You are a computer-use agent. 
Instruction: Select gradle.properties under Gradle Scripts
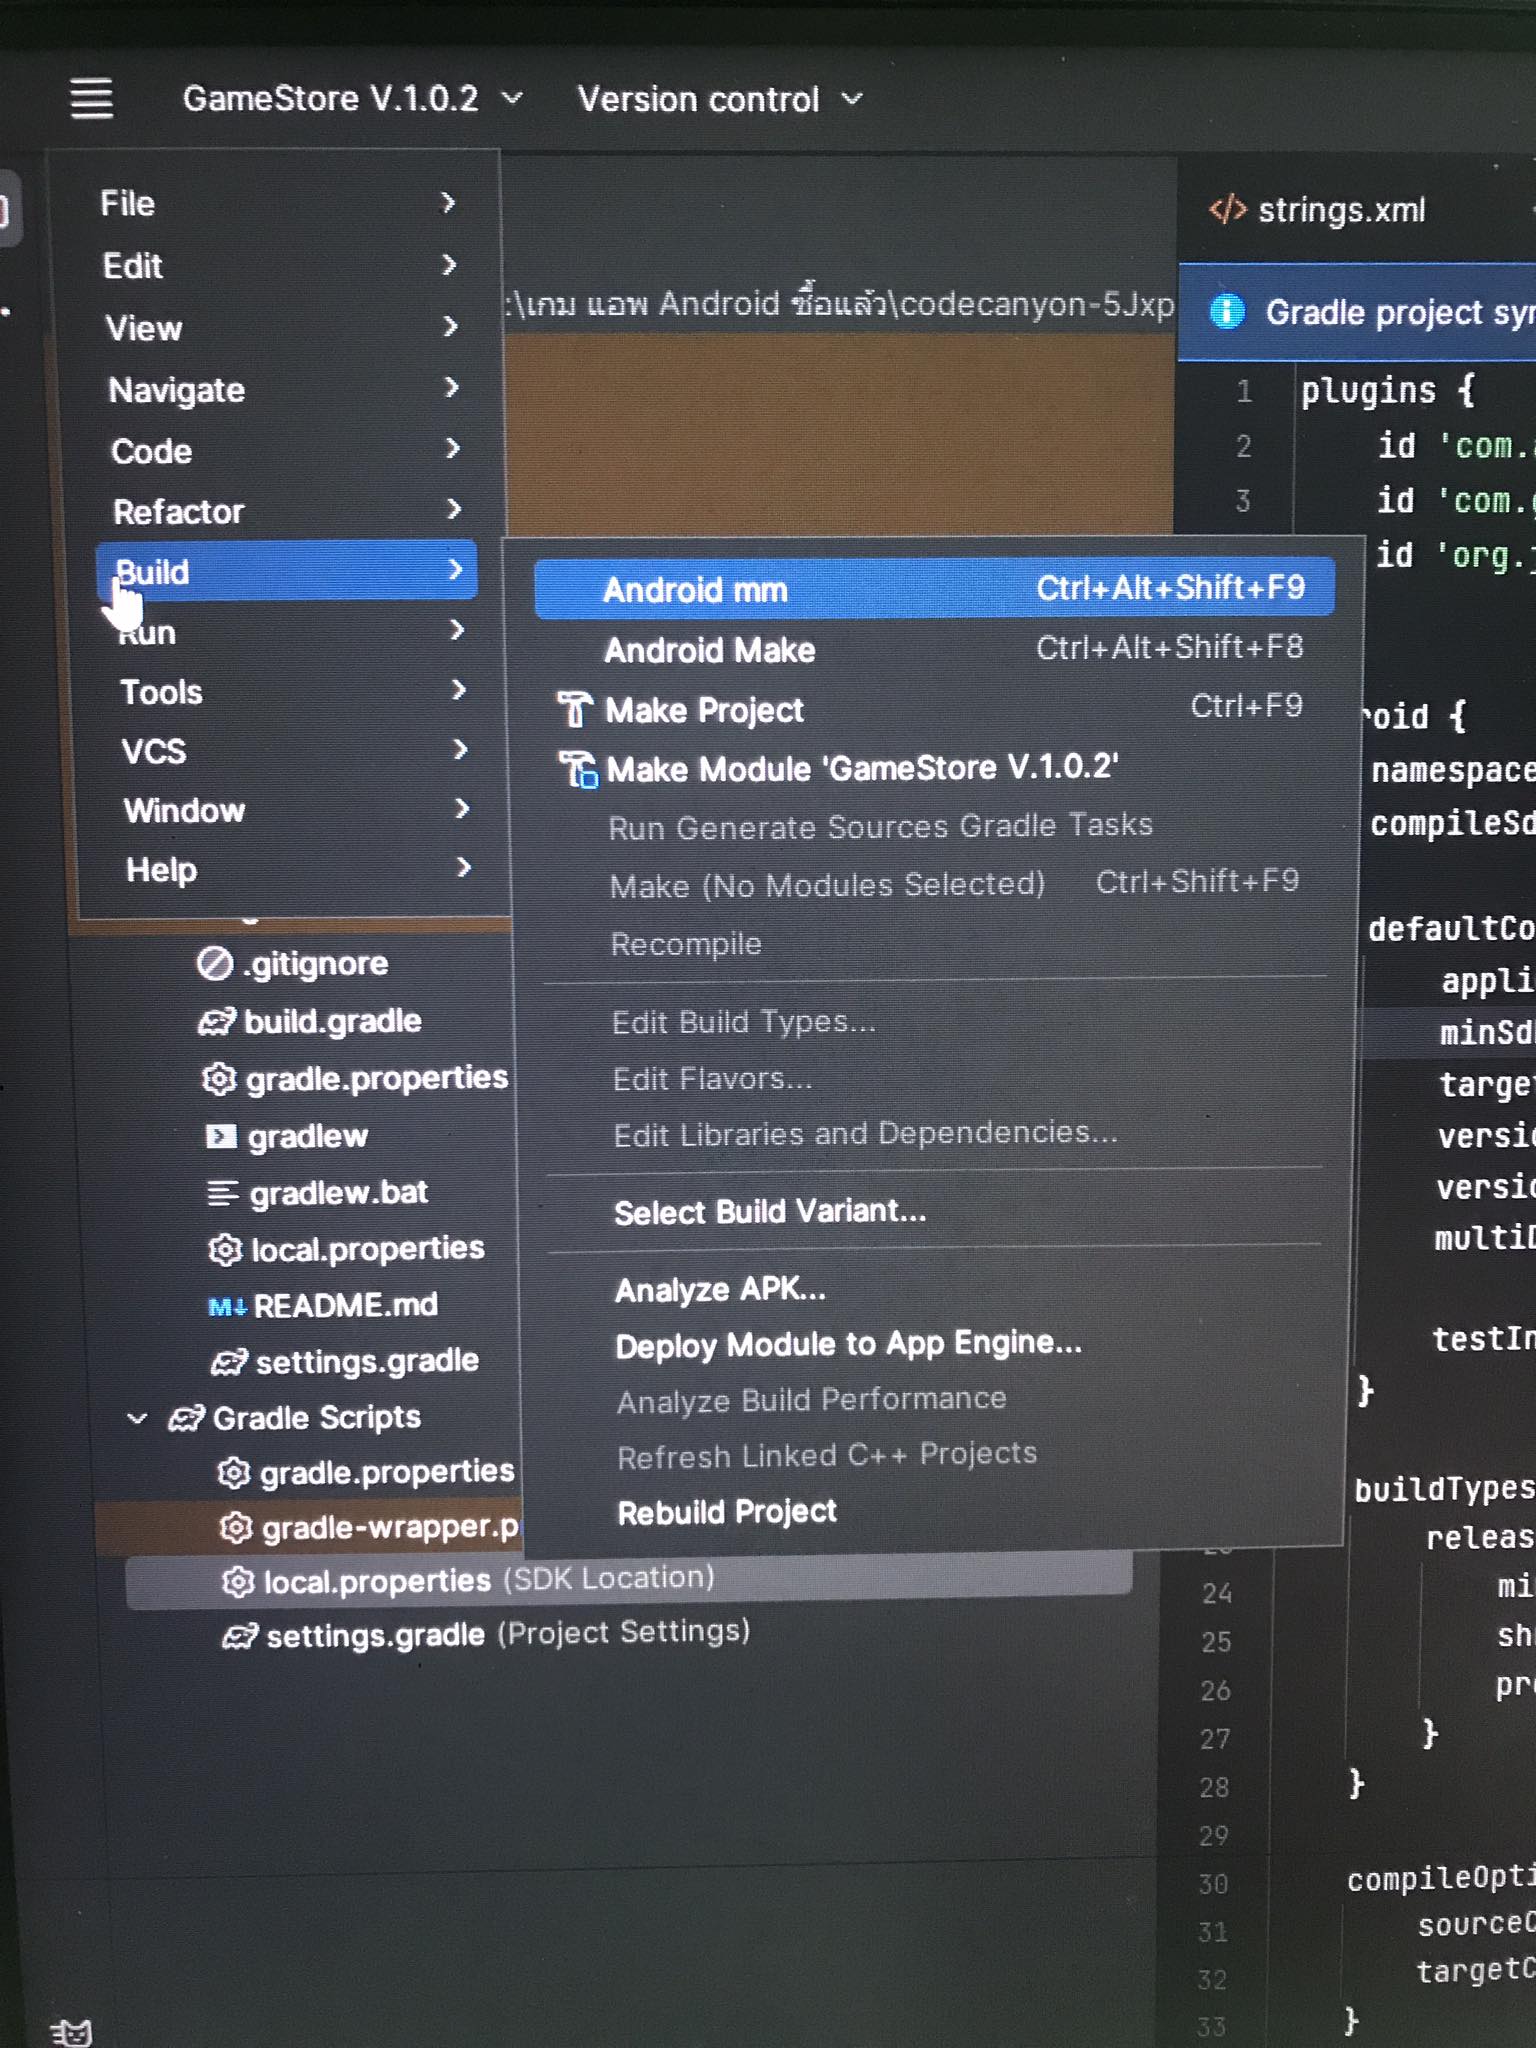366,1472
